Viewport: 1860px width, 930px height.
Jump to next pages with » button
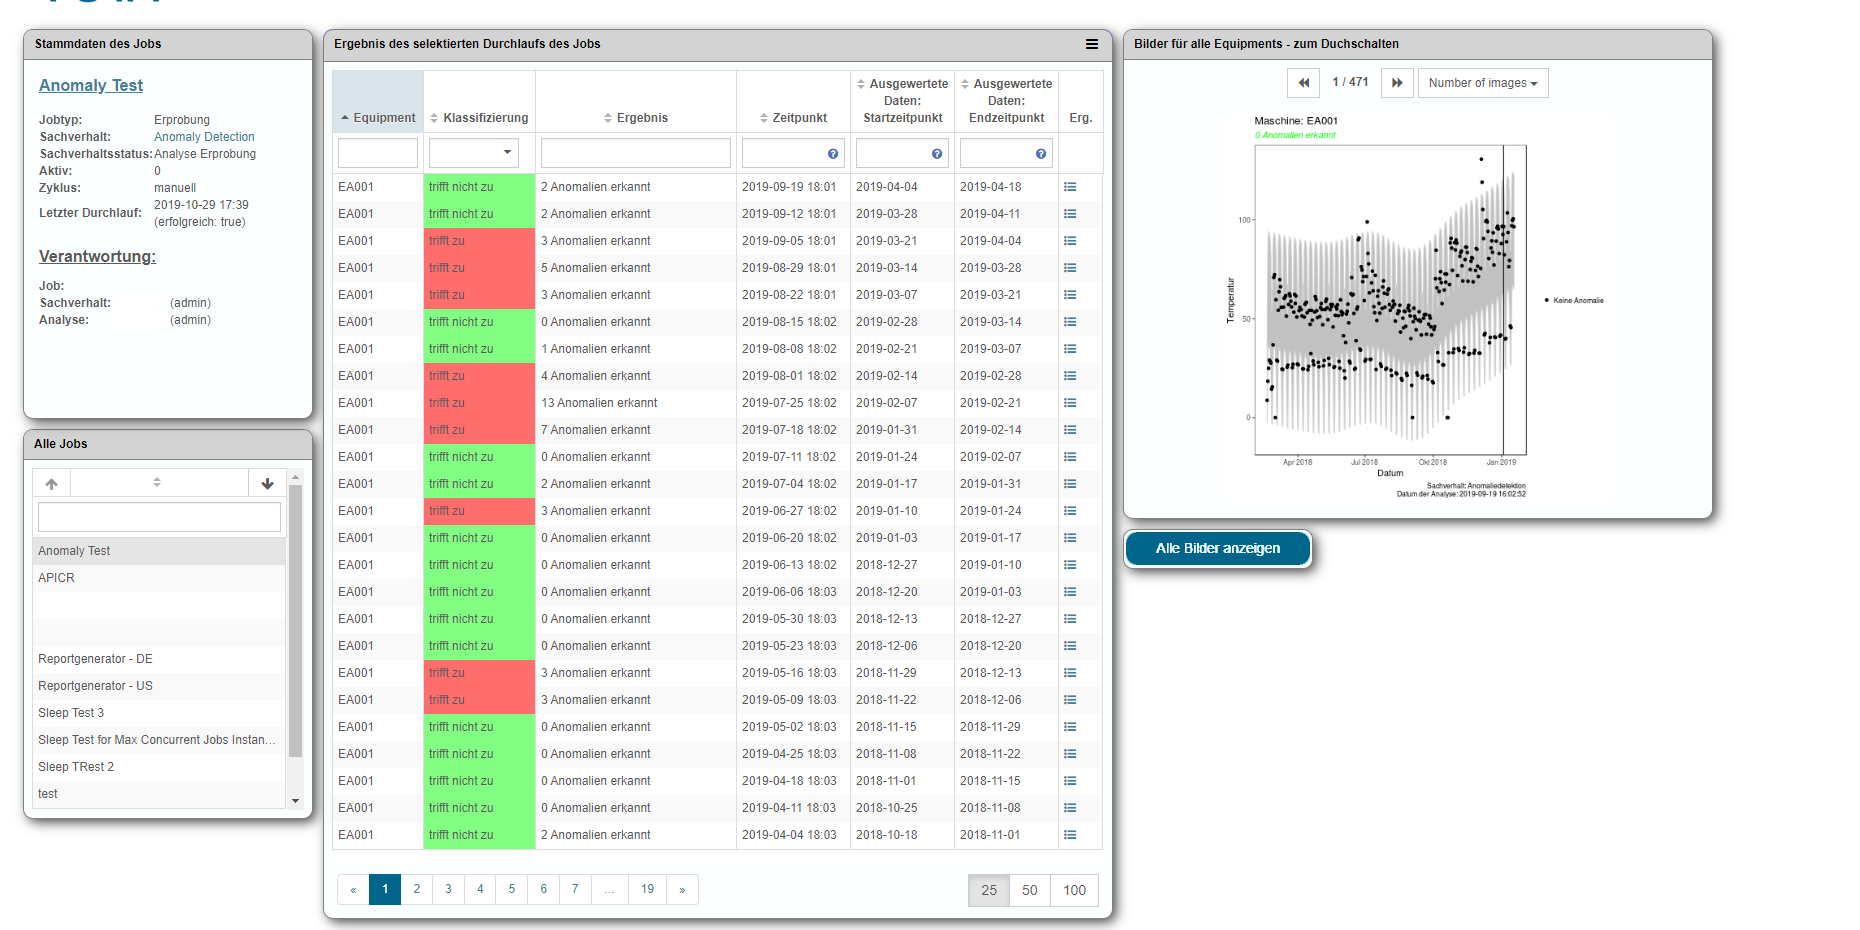pyautogui.click(x=682, y=889)
